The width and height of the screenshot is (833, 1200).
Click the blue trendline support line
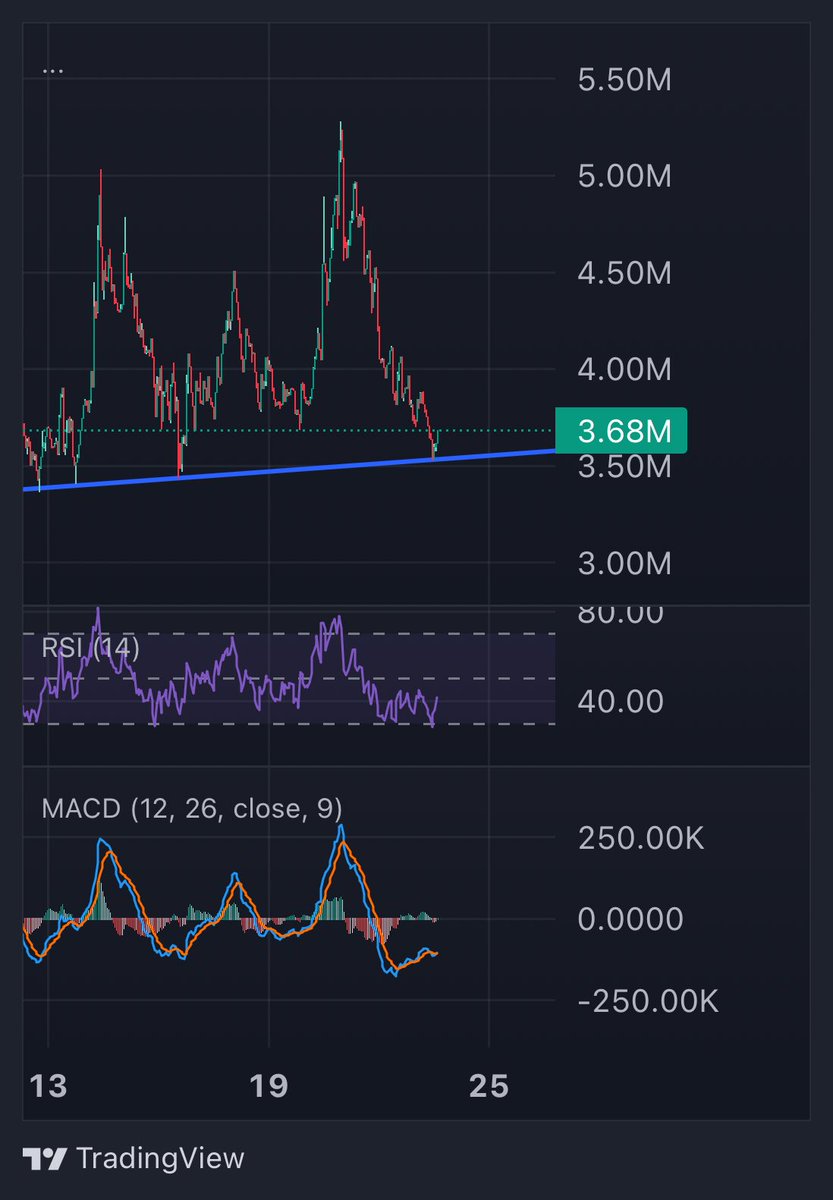[290, 469]
